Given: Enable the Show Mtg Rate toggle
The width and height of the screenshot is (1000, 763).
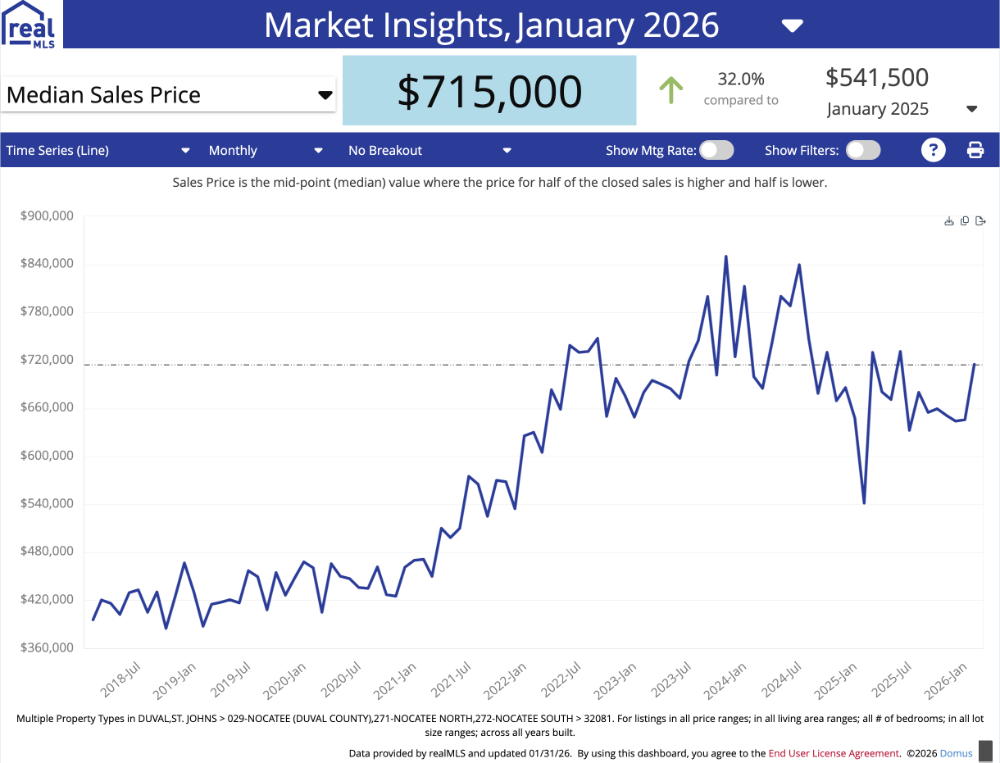Looking at the screenshot, I should pyautogui.click(x=716, y=149).
